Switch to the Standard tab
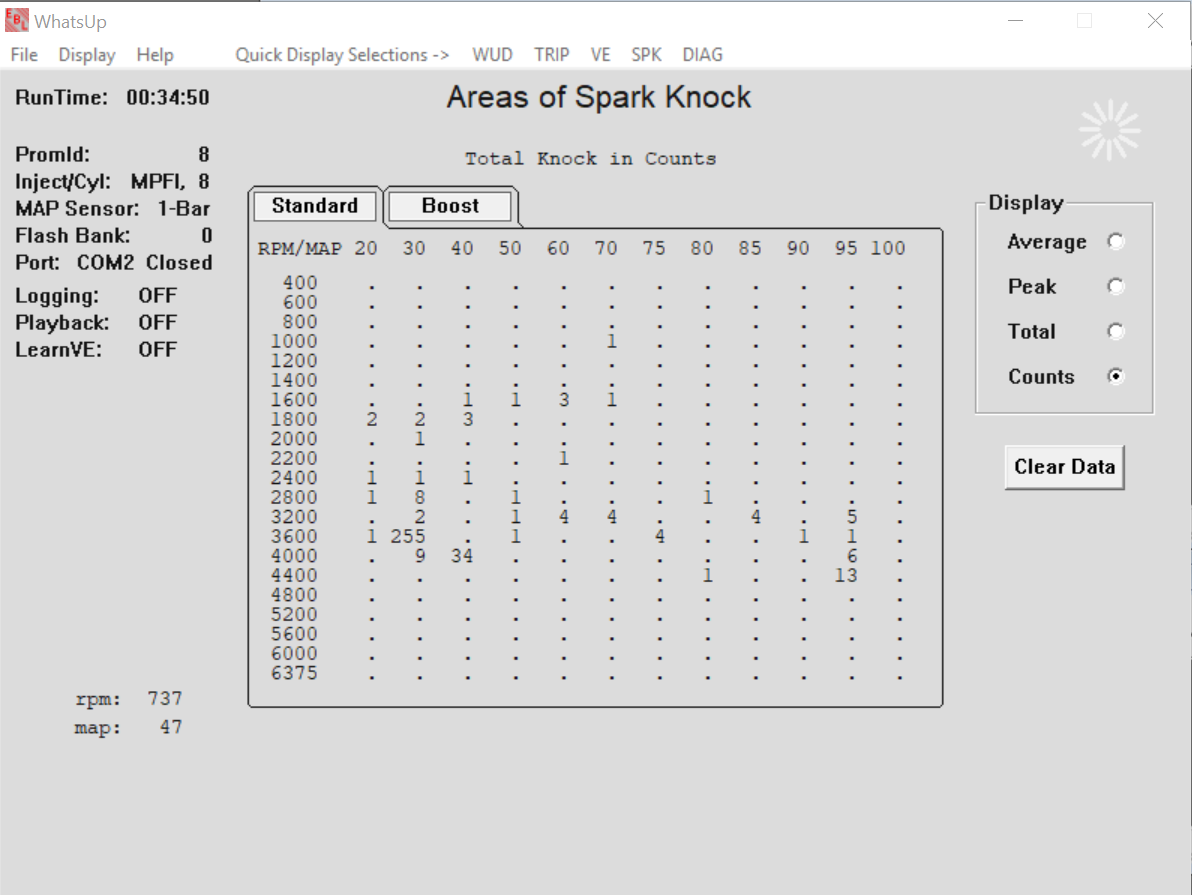Viewport: 1192px width, 895px height. [315, 206]
